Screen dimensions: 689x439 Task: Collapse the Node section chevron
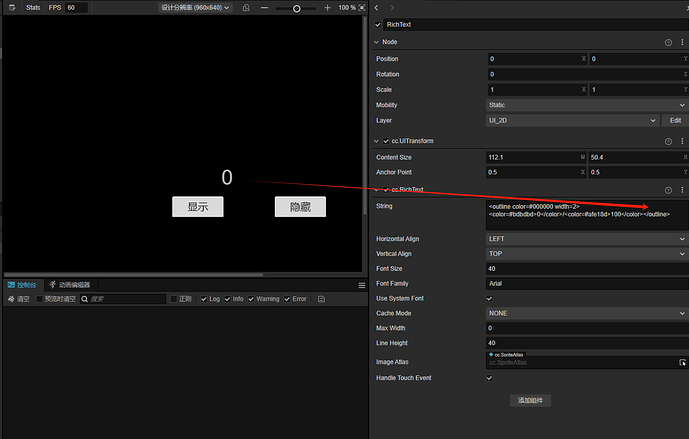376,42
